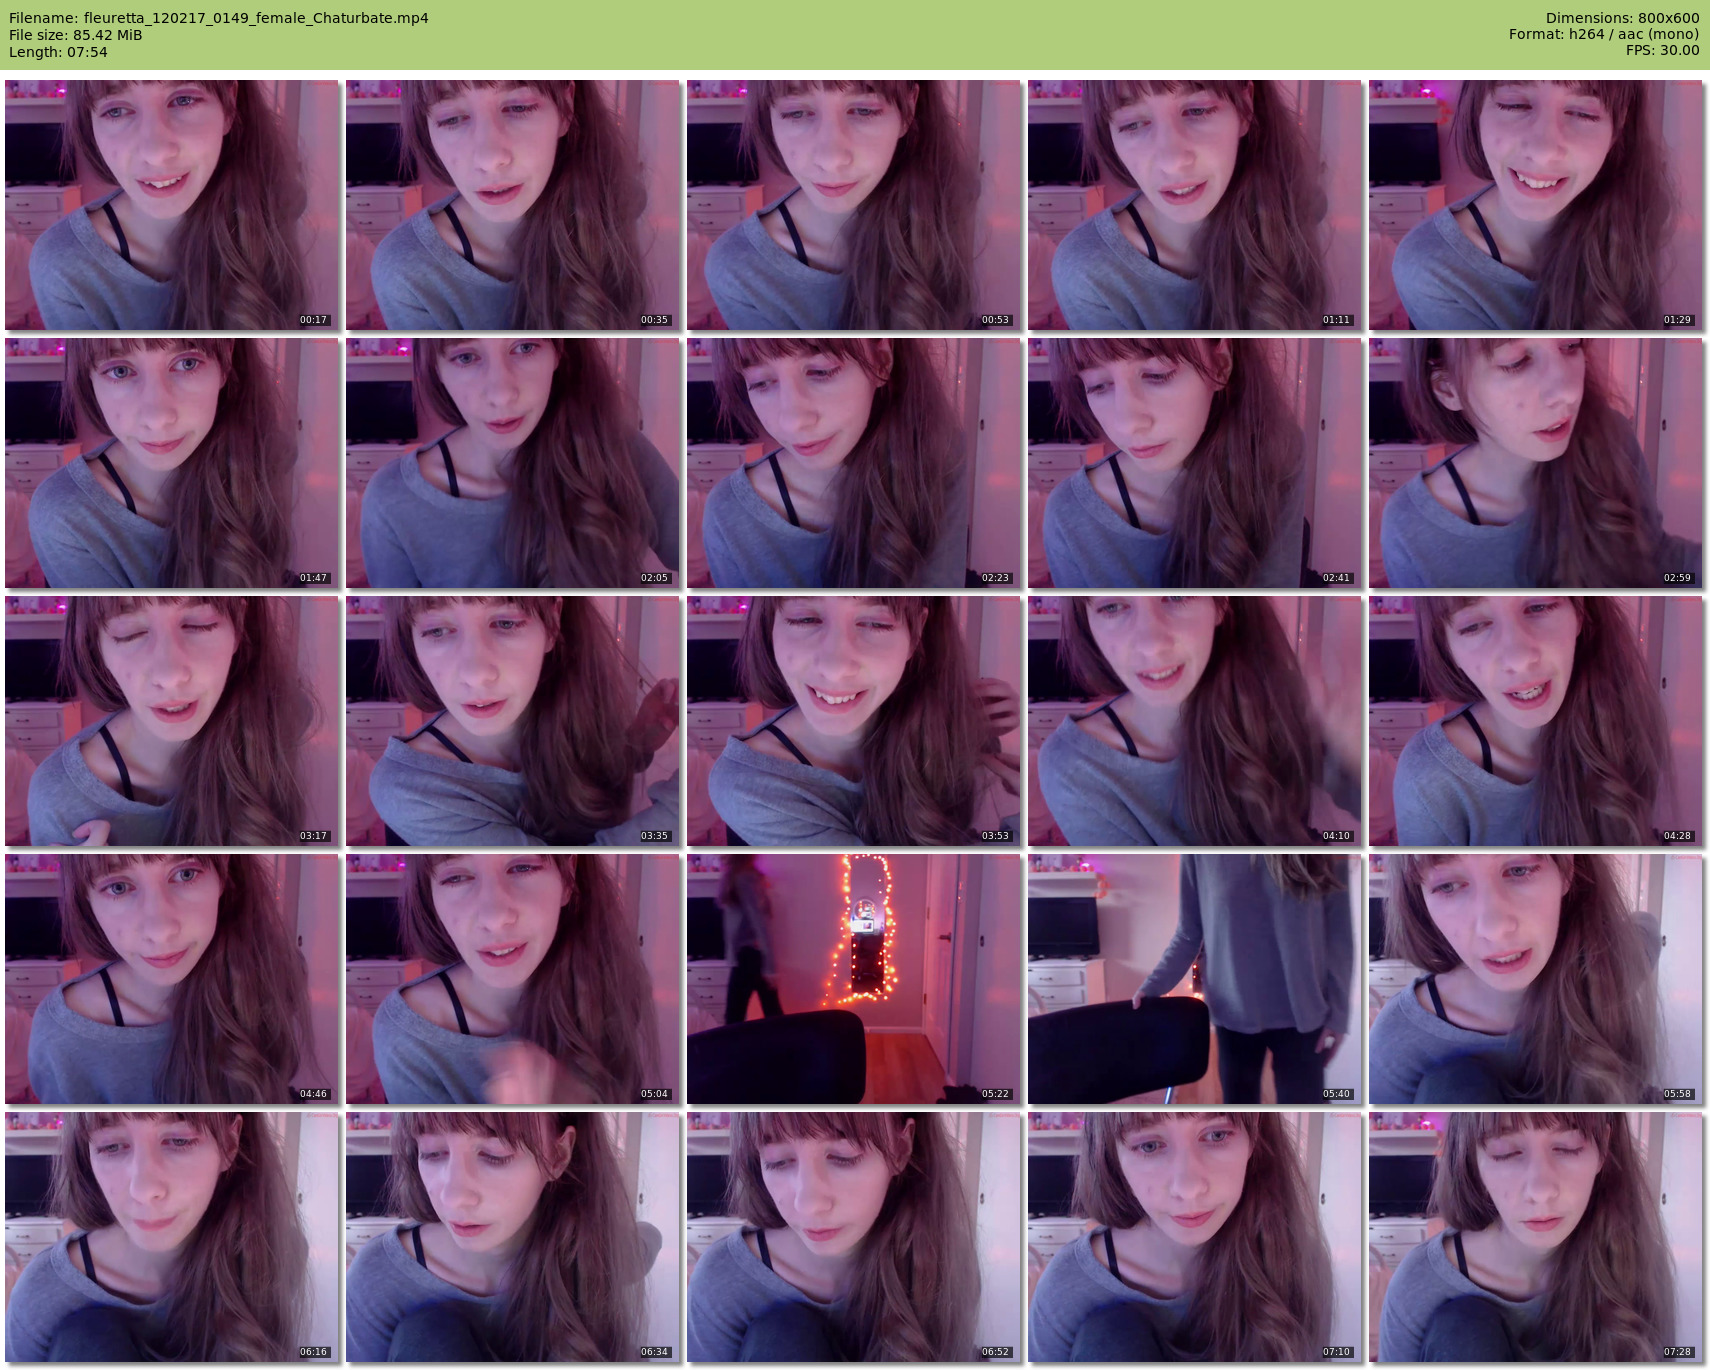Click the frame with timestamp 01:47
This screenshot has width=1710, height=1370.
coord(172,463)
